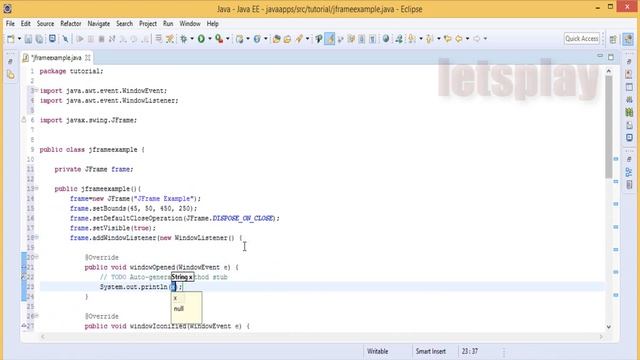Image resolution: width=640 pixels, height=360 pixels.
Task: Toggle the highlighted Mark Occurrences icon
Action: coord(329,39)
